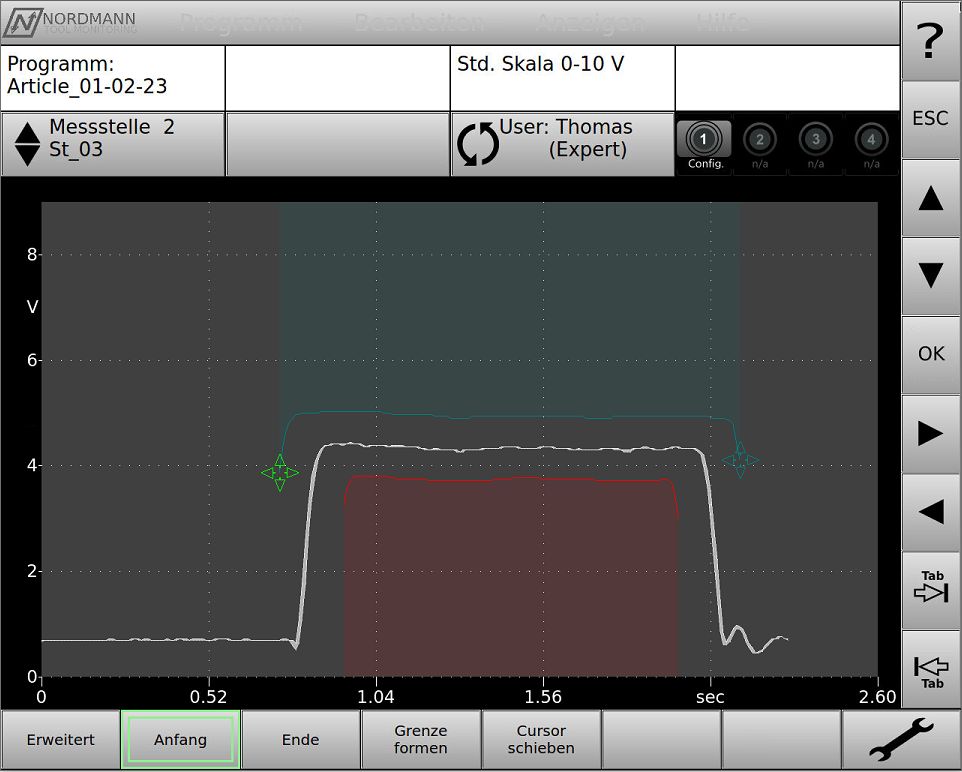This screenshot has height=772, width=962.
Task: Select channel 1 Config indicator
Action: [704, 144]
